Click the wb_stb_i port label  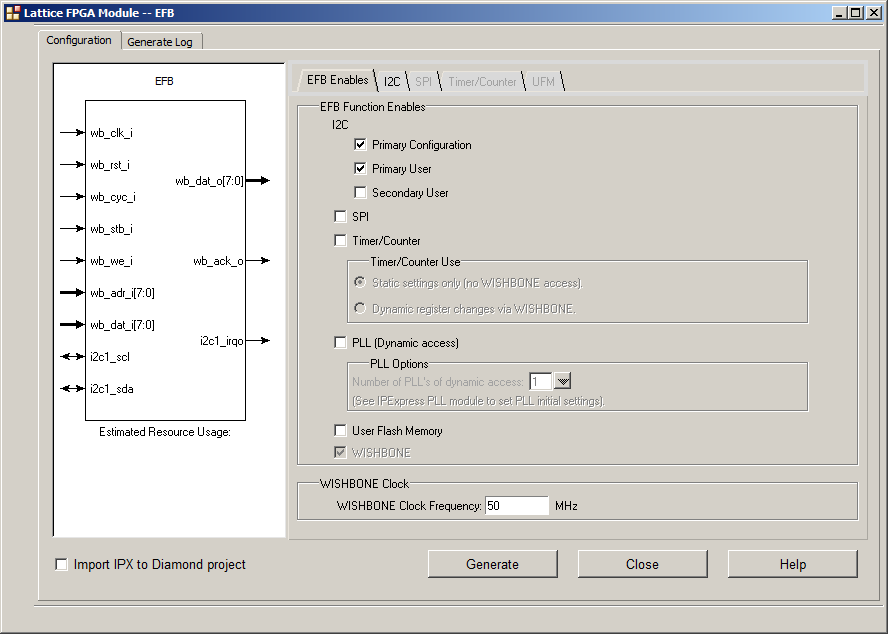tap(112, 229)
